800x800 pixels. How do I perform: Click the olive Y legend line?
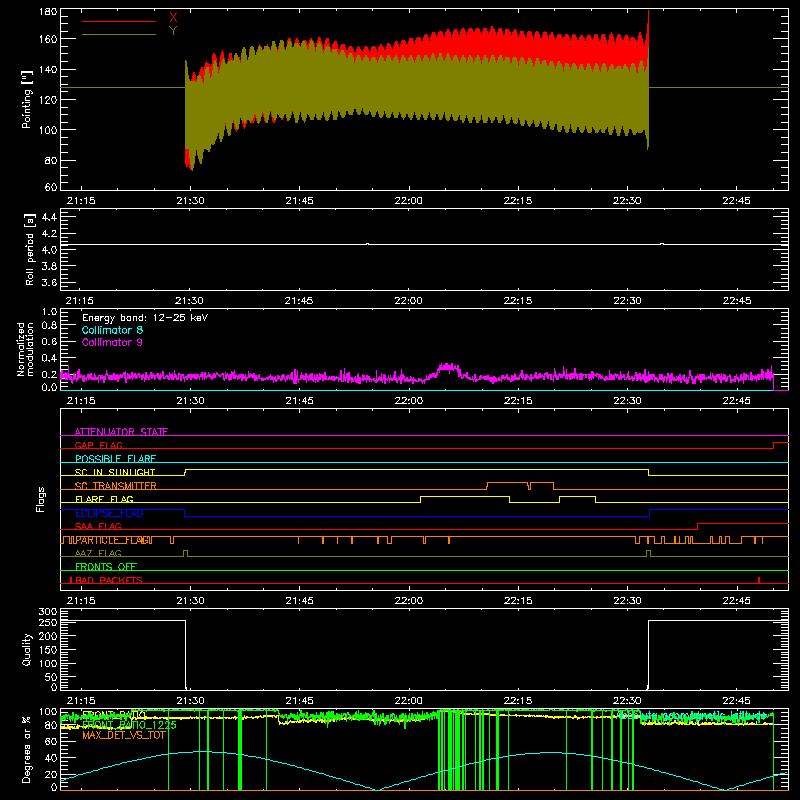(119, 34)
